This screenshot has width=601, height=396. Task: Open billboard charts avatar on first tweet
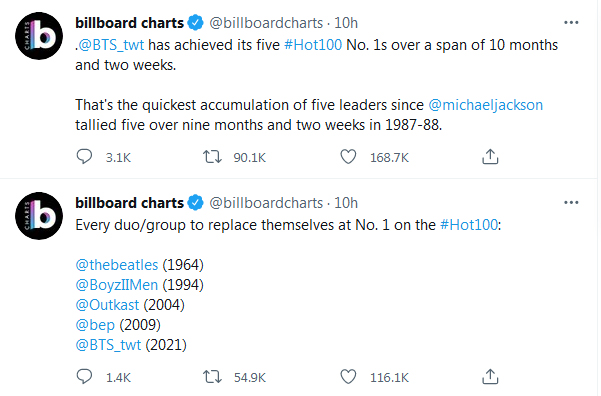39,36
